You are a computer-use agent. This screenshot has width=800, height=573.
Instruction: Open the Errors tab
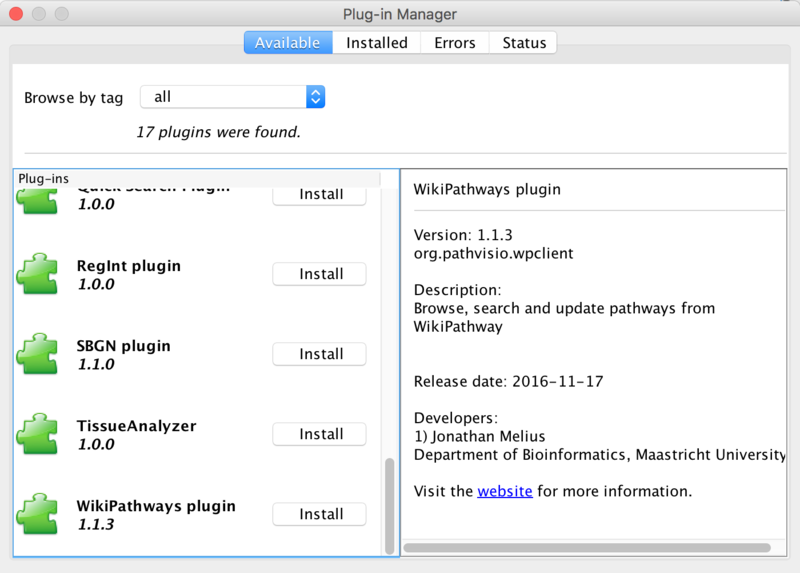point(455,43)
